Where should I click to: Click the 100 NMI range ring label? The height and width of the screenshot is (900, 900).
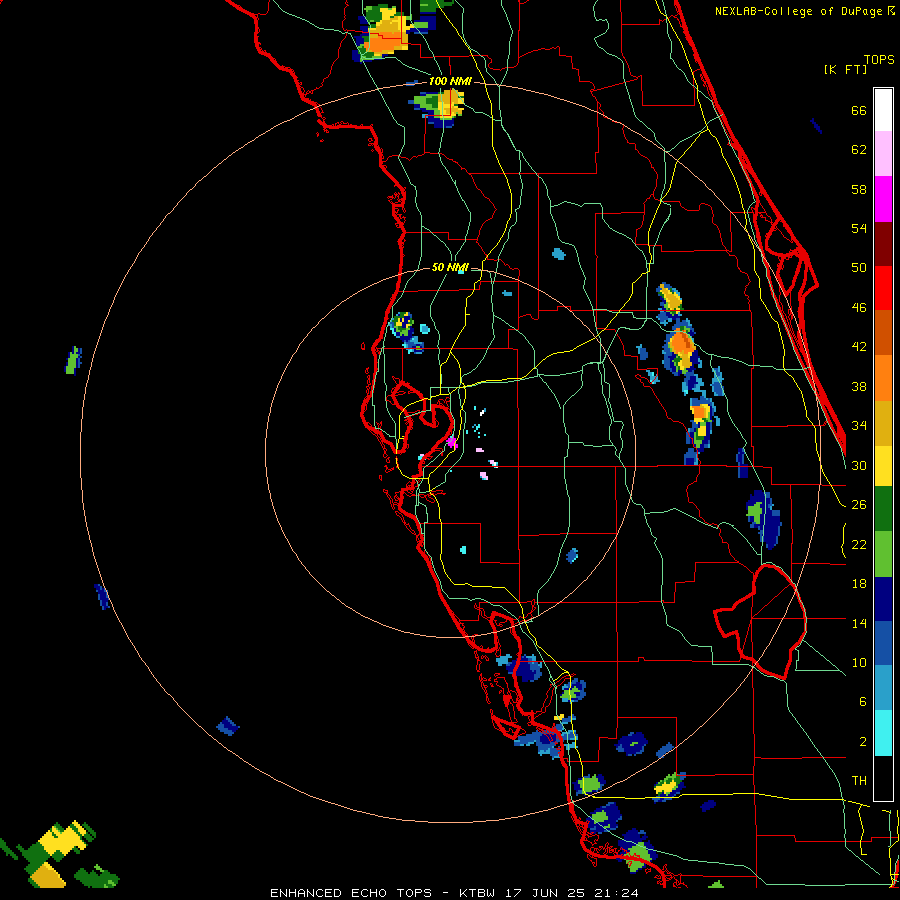[450, 82]
